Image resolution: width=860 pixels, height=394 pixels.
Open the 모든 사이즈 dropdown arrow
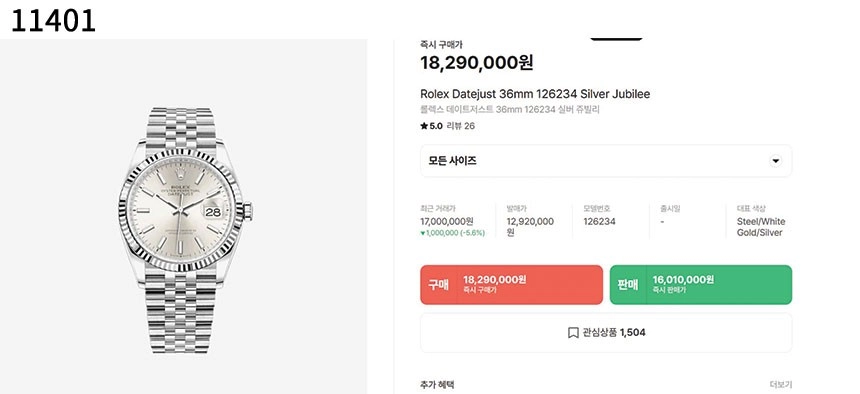[775, 161]
